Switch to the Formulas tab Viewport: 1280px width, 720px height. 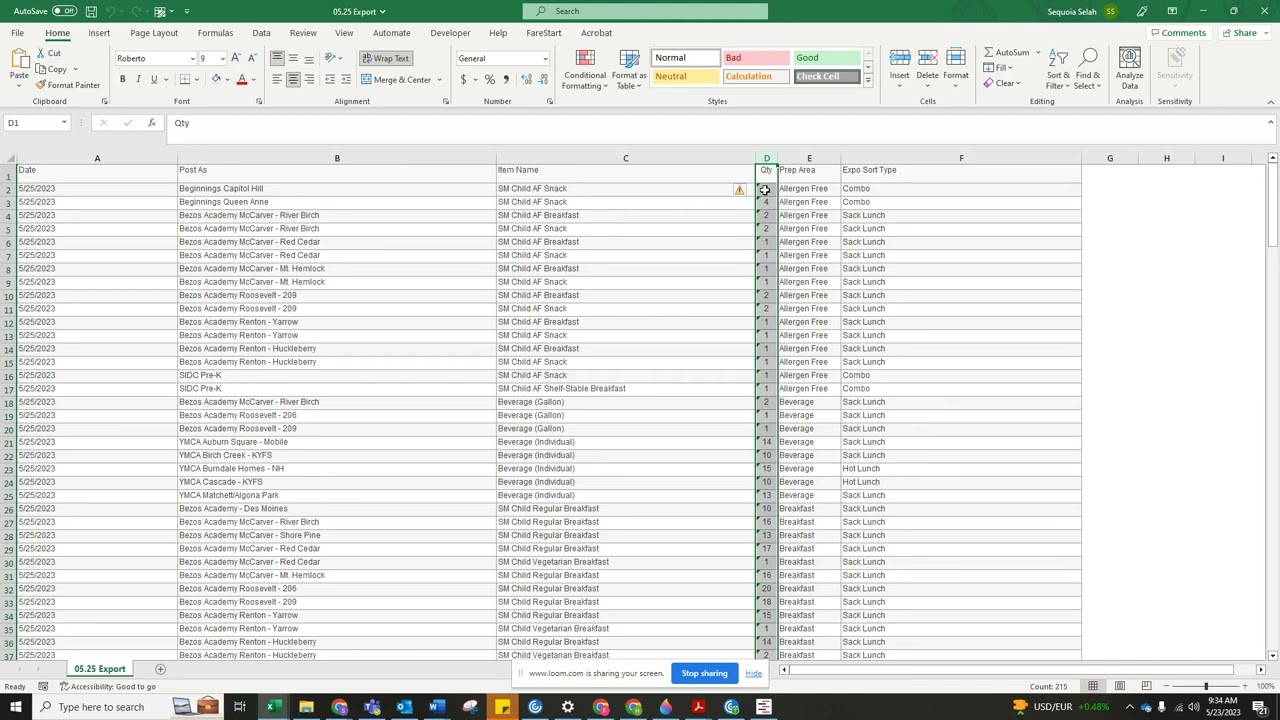click(215, 33)
